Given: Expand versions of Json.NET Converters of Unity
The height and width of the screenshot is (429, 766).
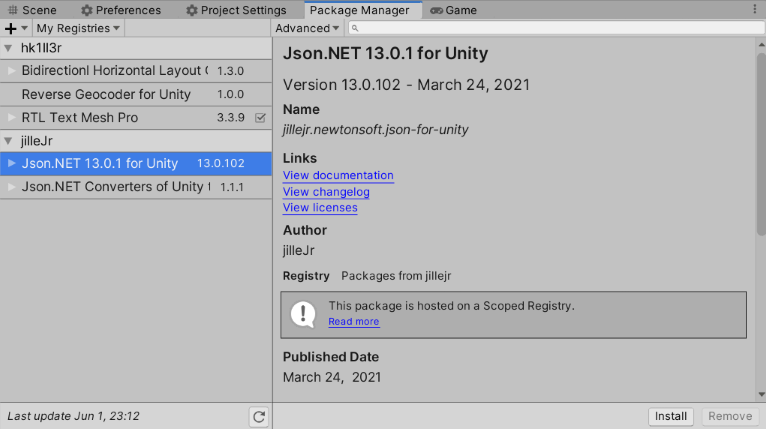Looking at the screenshot, I should click(x=11, y=187).
